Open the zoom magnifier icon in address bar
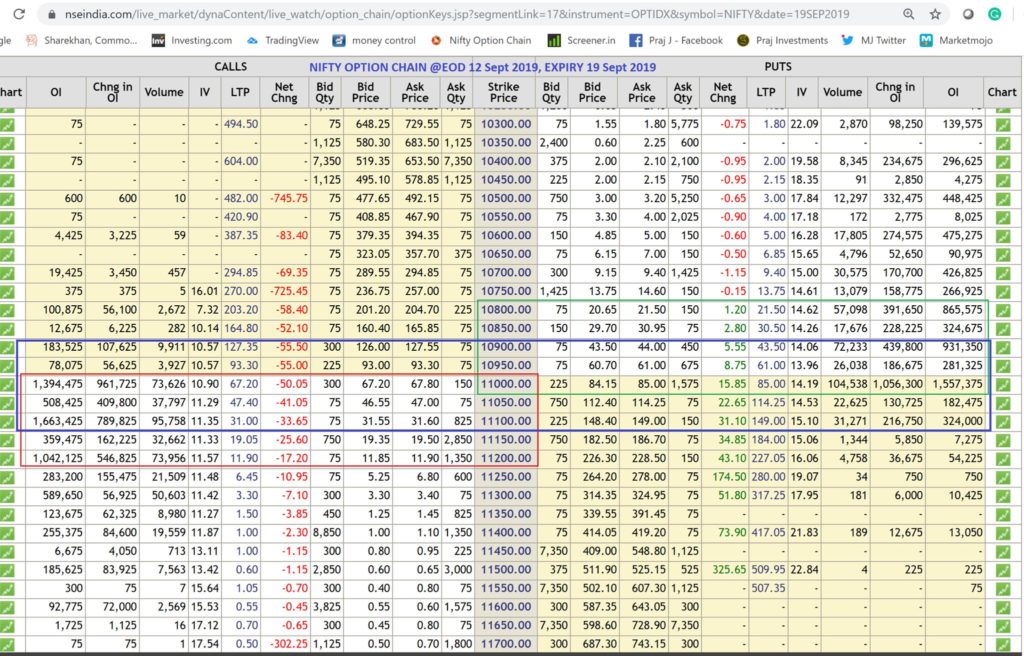 pyautogui.click(x=908, y=14)
